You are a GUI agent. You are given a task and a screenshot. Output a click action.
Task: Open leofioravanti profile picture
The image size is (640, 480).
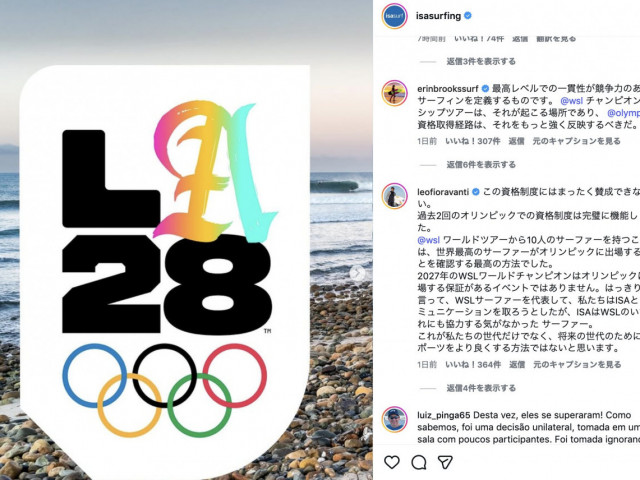(x=394, y=196)
